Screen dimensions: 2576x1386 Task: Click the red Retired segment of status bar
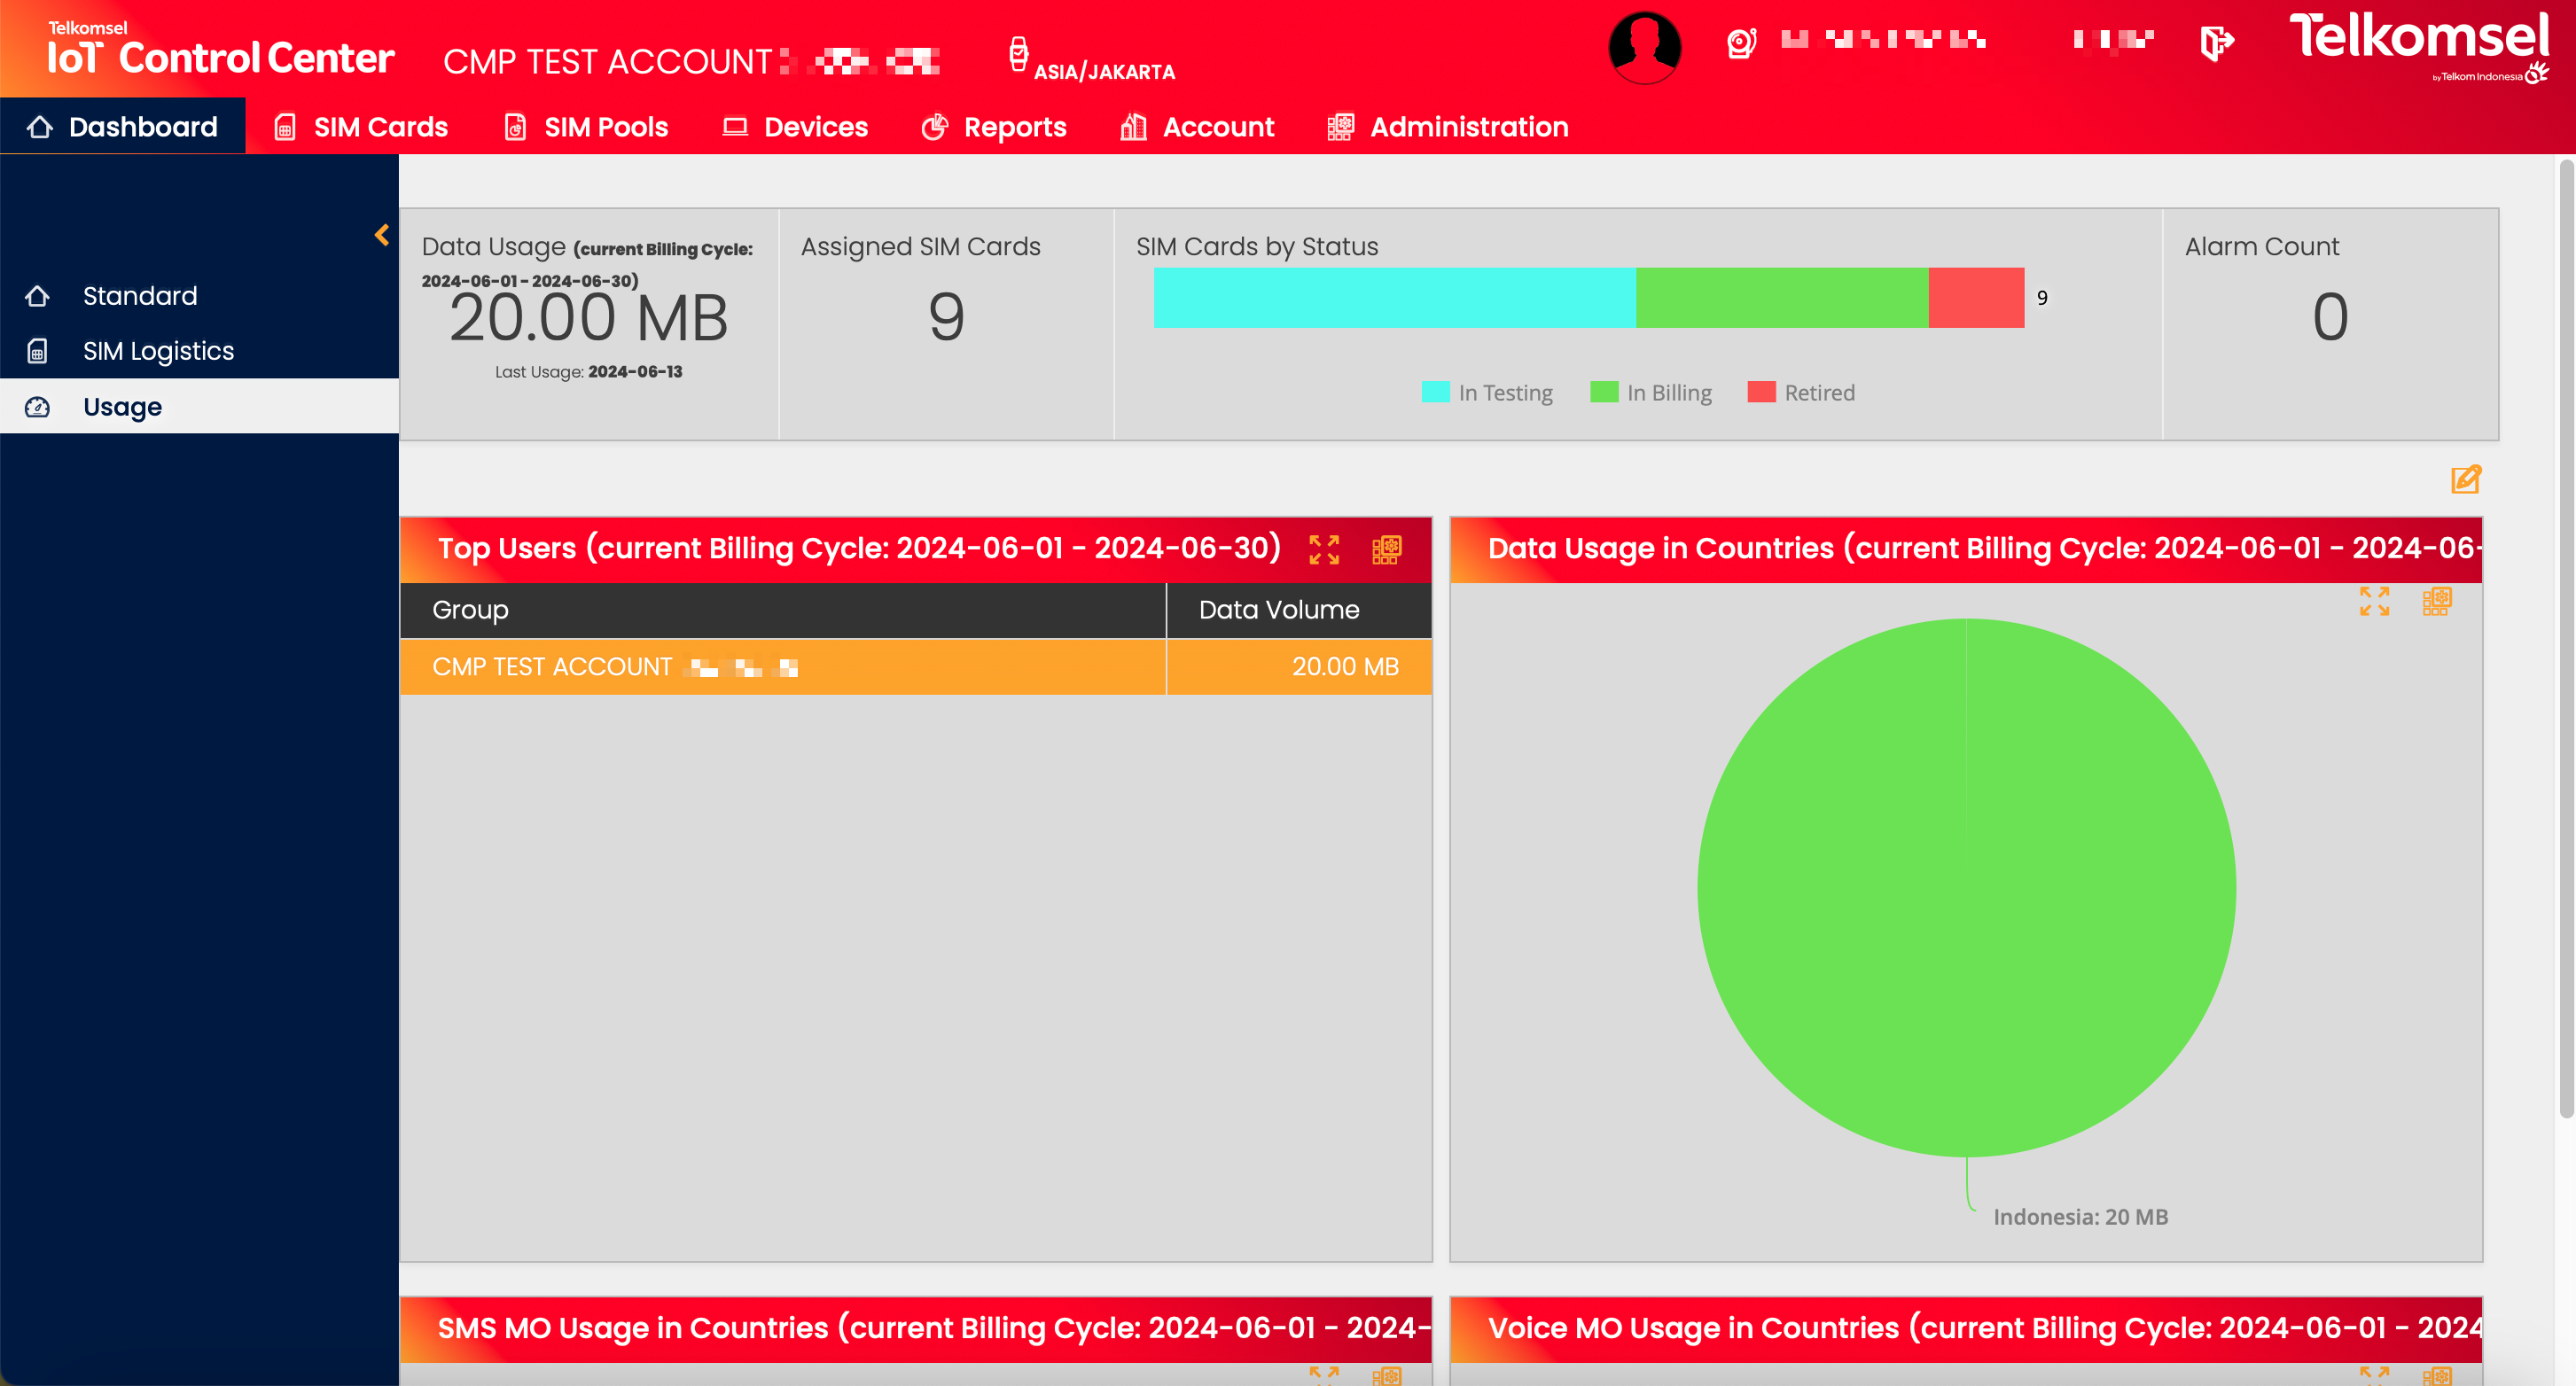(1976, 298)
